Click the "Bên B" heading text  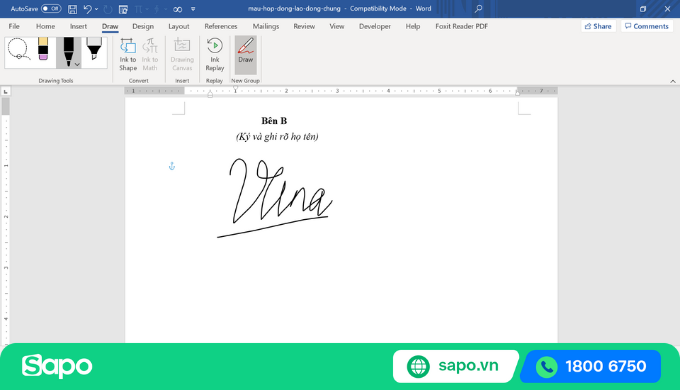coord(274,121)
